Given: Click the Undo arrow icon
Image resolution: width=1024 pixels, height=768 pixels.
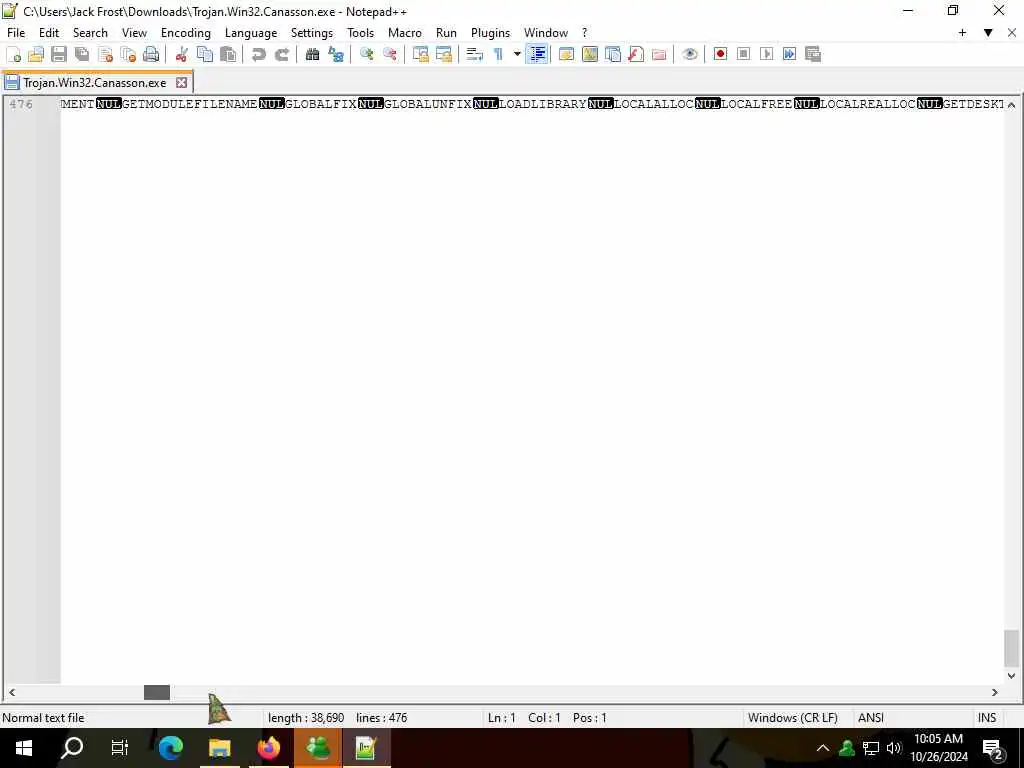Looking at the screenshot, I should 259,54.
